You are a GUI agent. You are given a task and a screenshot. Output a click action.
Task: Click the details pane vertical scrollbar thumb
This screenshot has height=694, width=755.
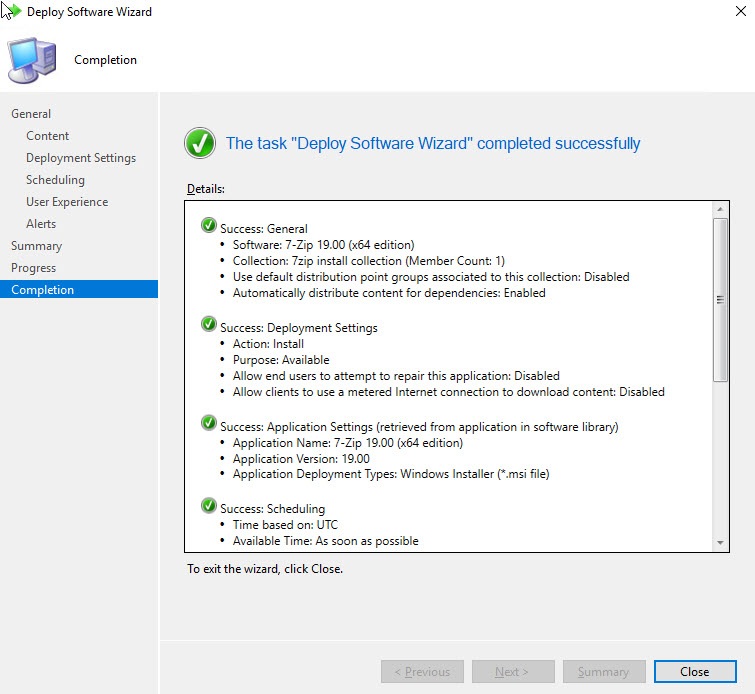[x=720, y=298]
